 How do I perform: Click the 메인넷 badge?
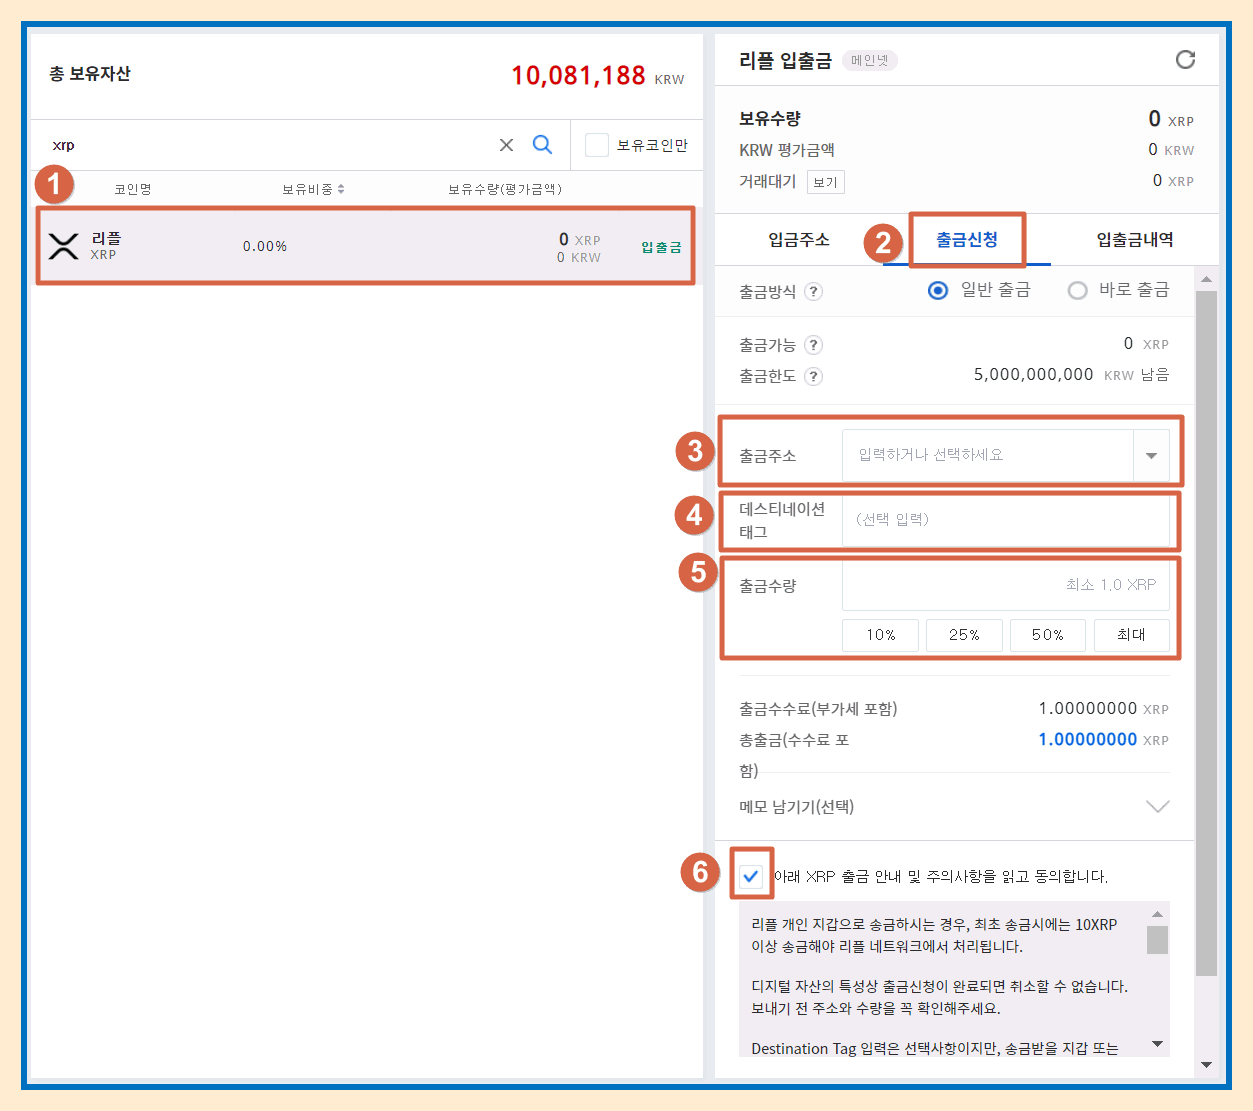coord(870,61)
